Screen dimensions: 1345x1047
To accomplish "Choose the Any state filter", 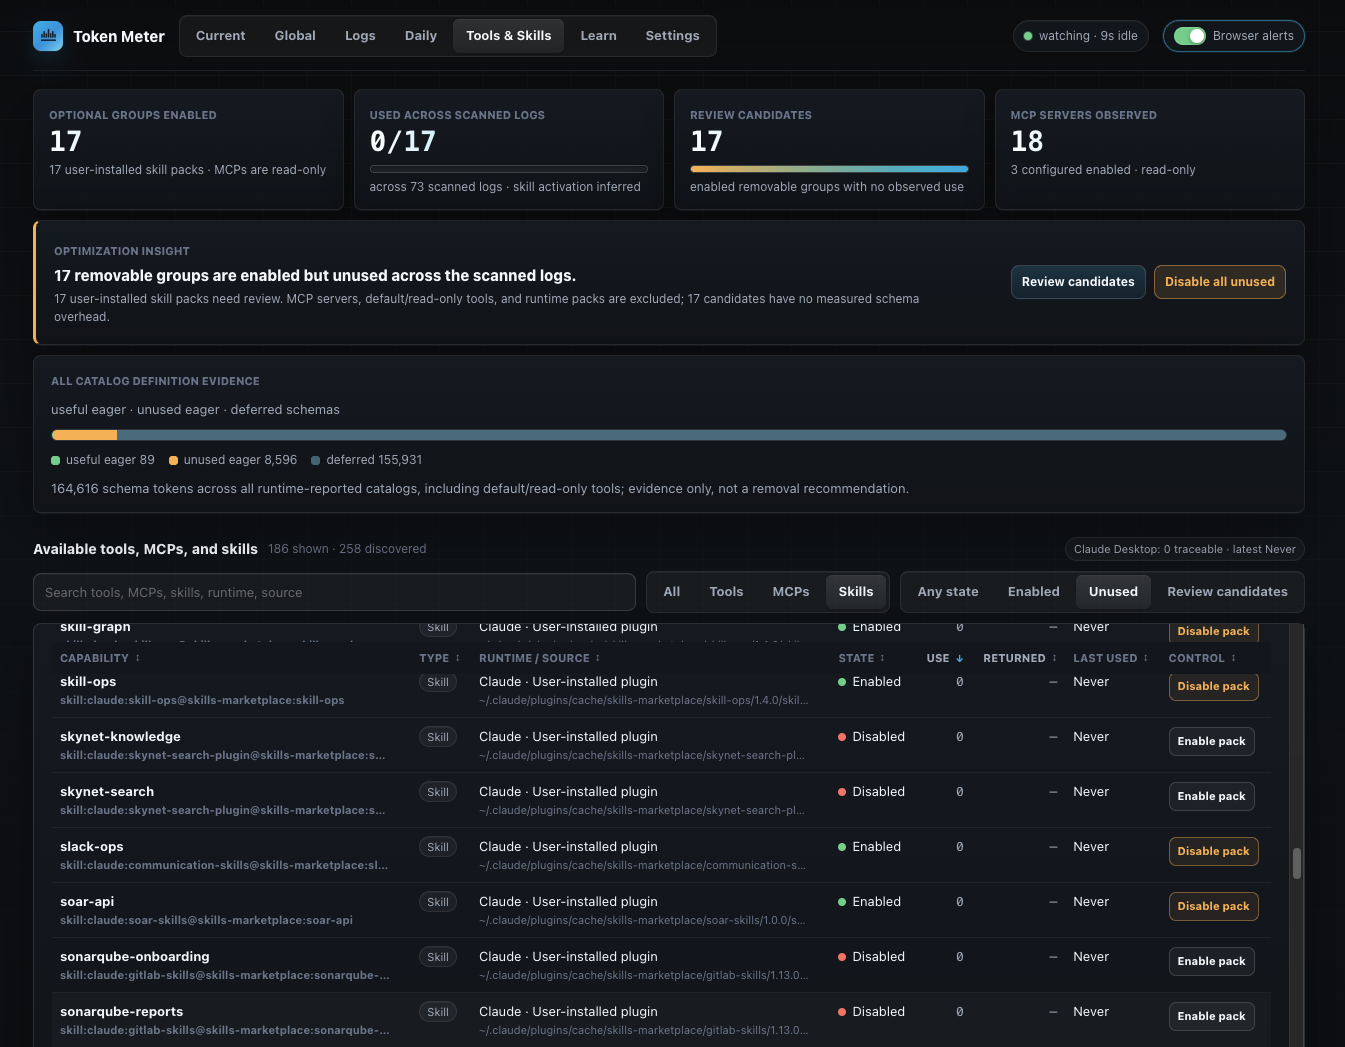I will click(948, 592).
